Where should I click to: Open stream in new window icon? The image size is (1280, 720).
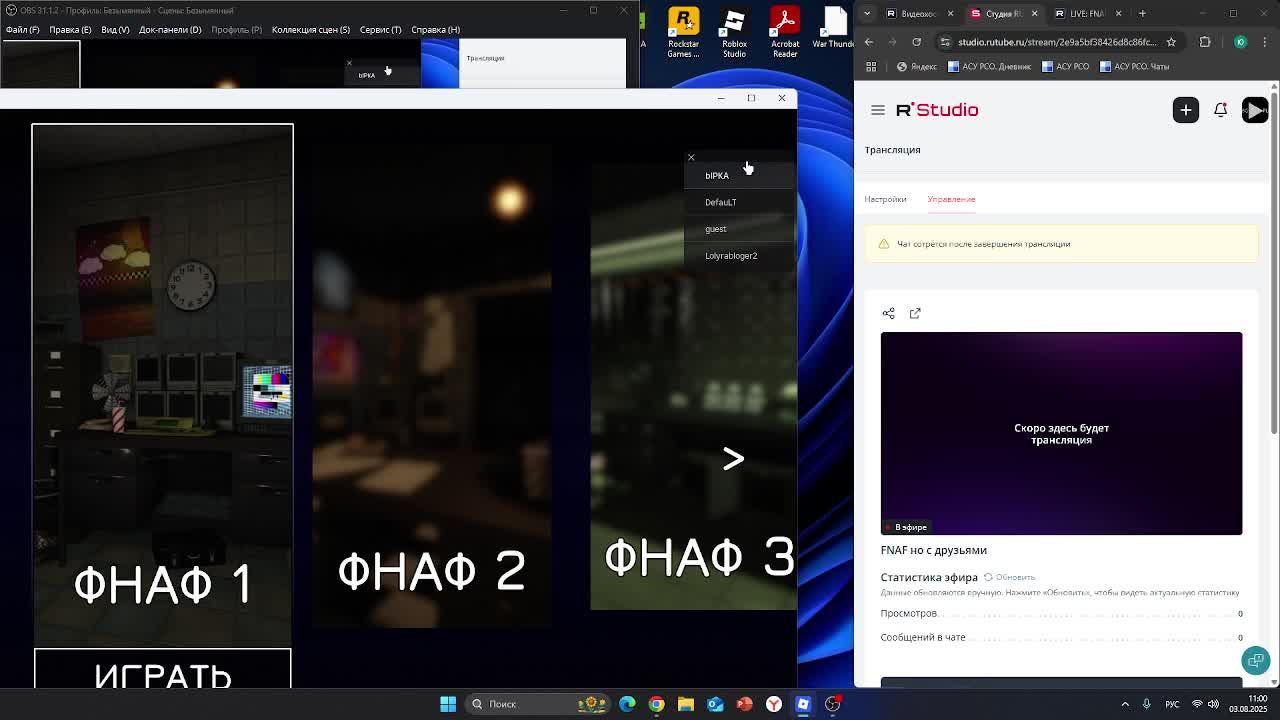tap(915, 313)
